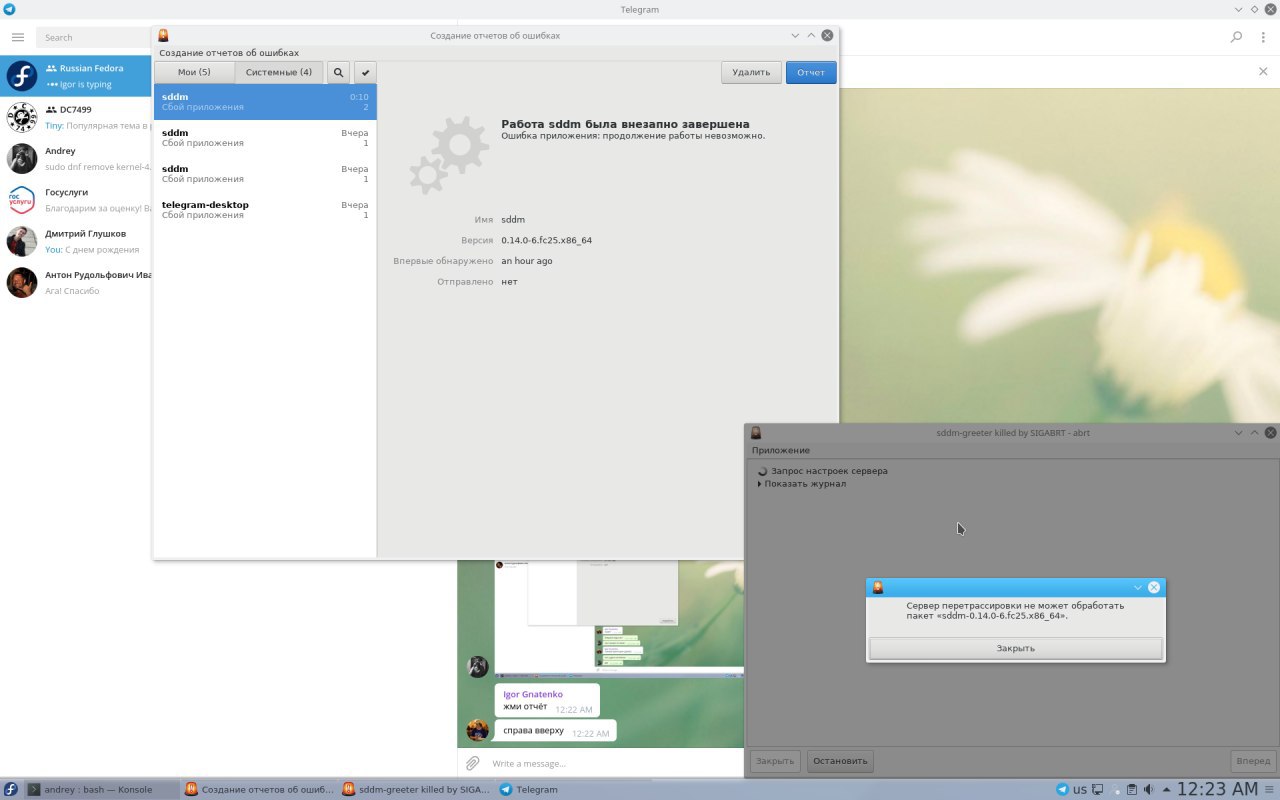The width and height of the screenshot is (1280, 800).
Task: Switch to Создание отчетов taskbar entry
Action: point(259,789)
